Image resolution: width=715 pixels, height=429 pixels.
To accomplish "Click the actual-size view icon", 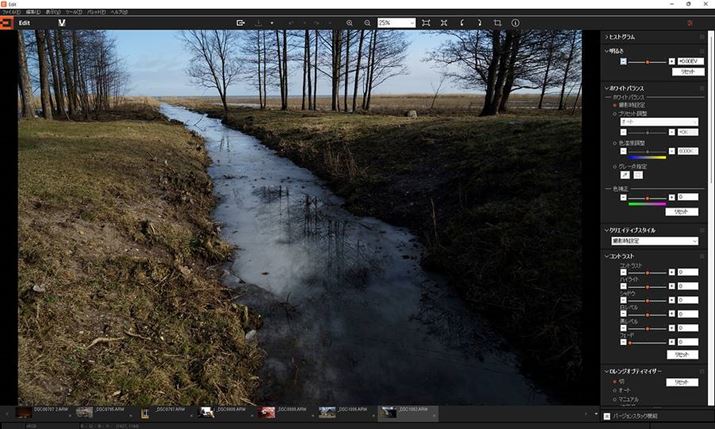I will point(444,23).
